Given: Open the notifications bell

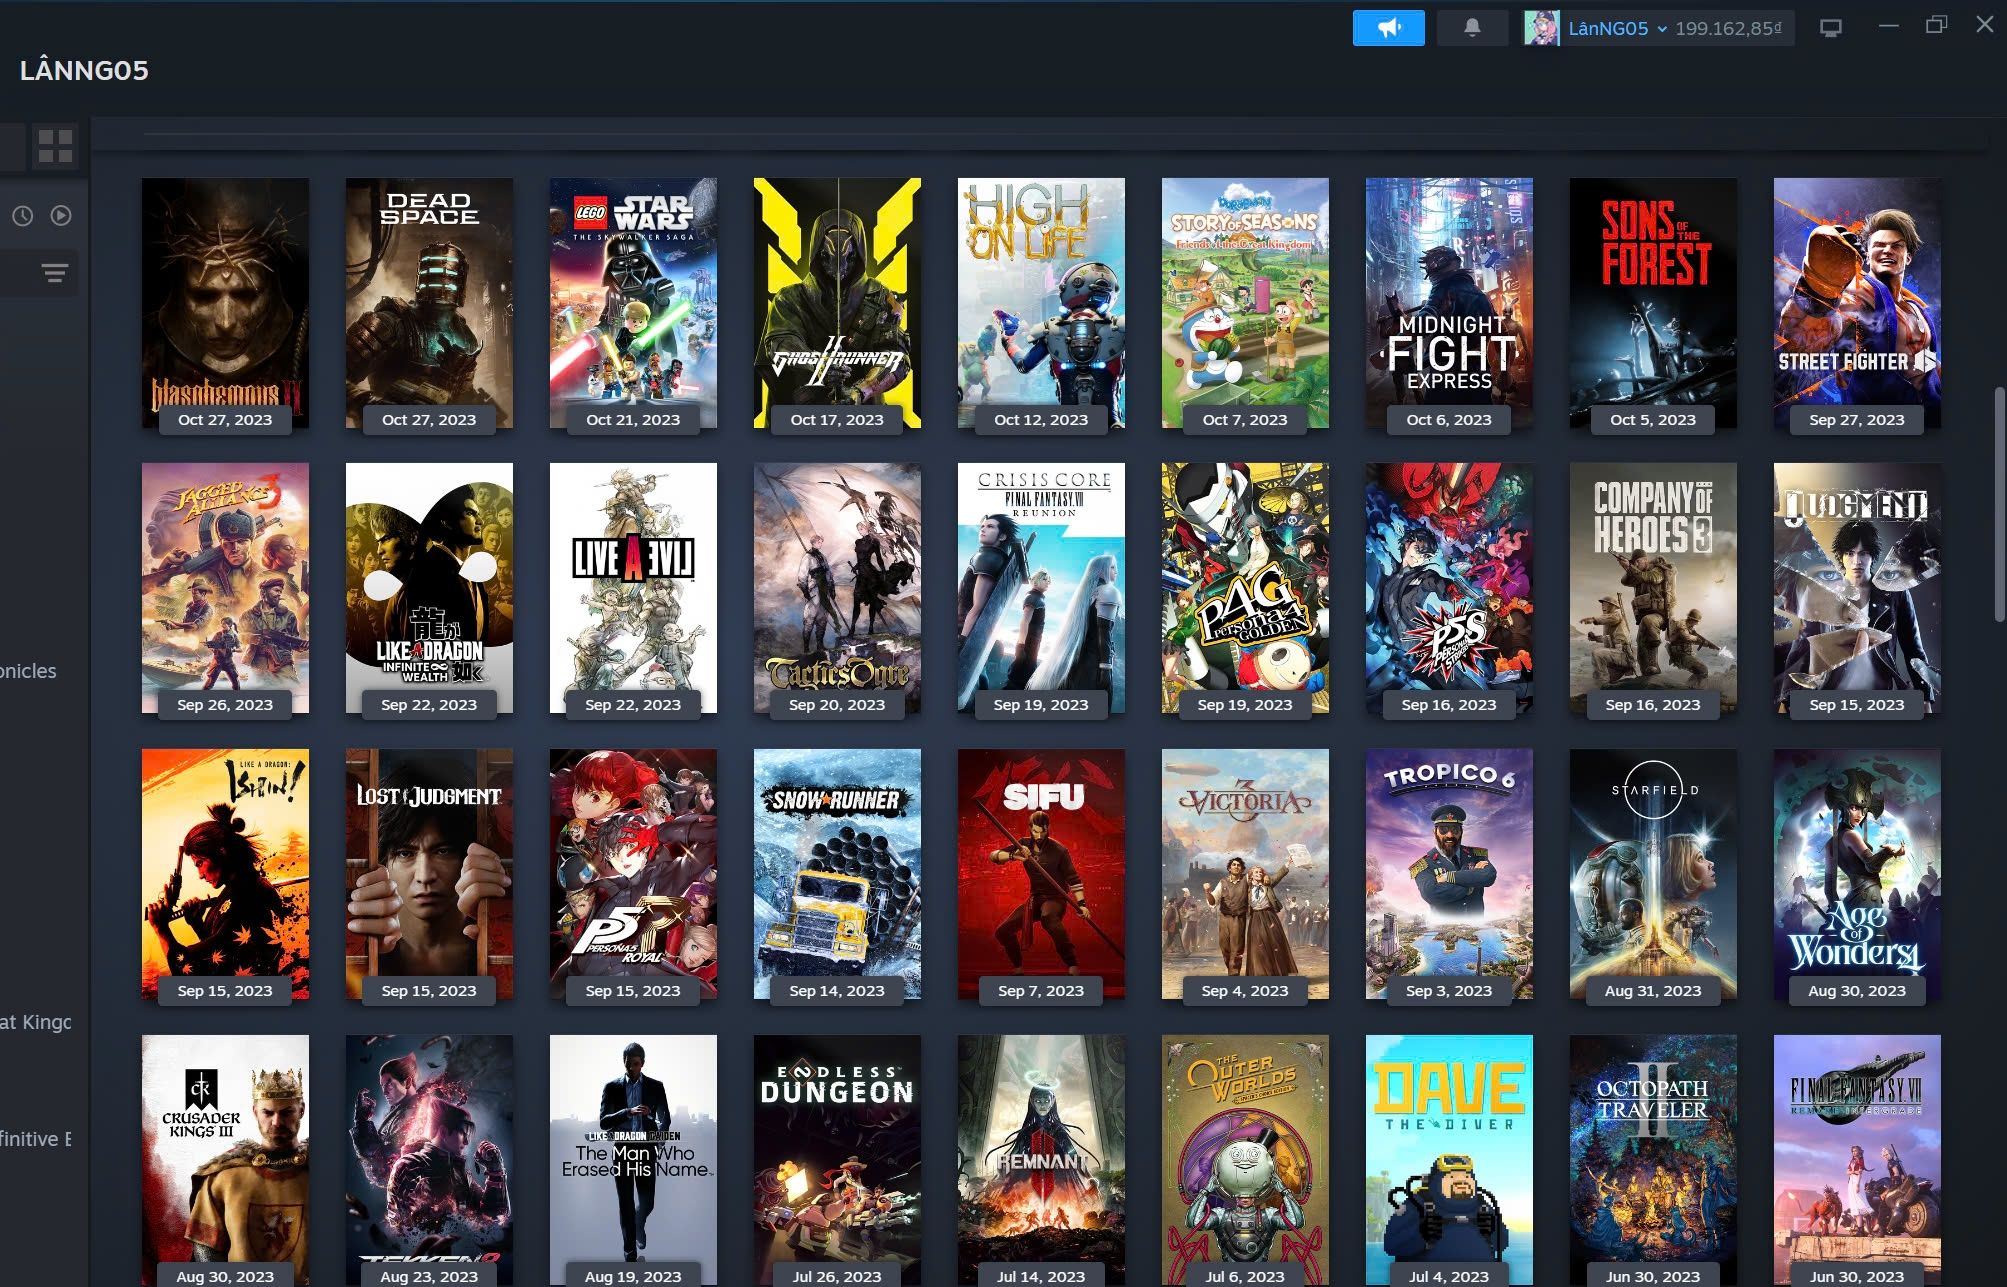Looking at the screenshot, I should (1471, 28).
